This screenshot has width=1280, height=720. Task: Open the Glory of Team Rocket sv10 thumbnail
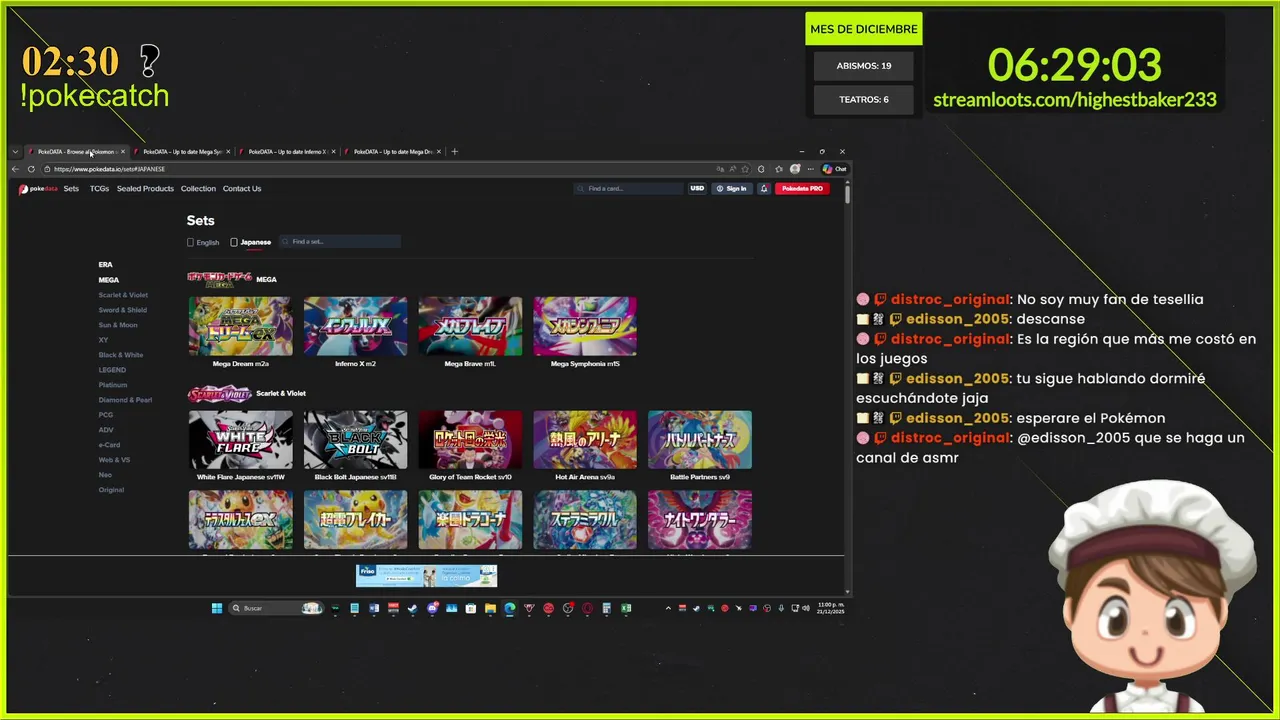pos(470,440)
